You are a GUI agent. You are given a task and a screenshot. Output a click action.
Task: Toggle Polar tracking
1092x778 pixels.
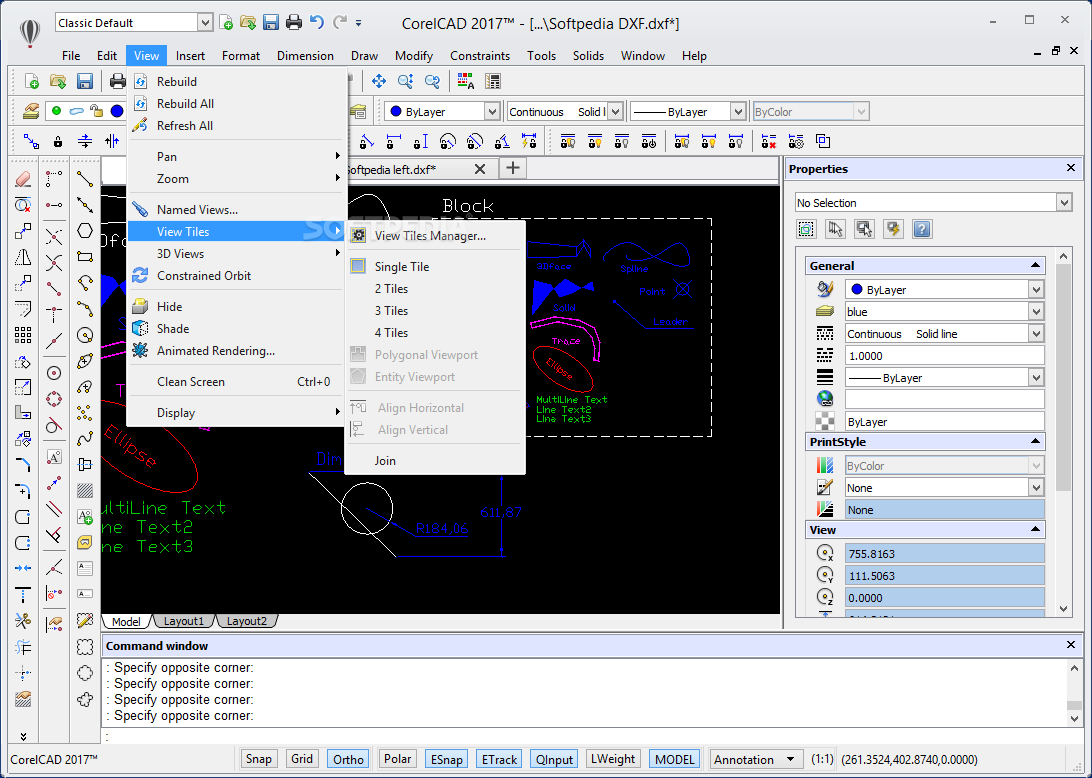(398, 759)
